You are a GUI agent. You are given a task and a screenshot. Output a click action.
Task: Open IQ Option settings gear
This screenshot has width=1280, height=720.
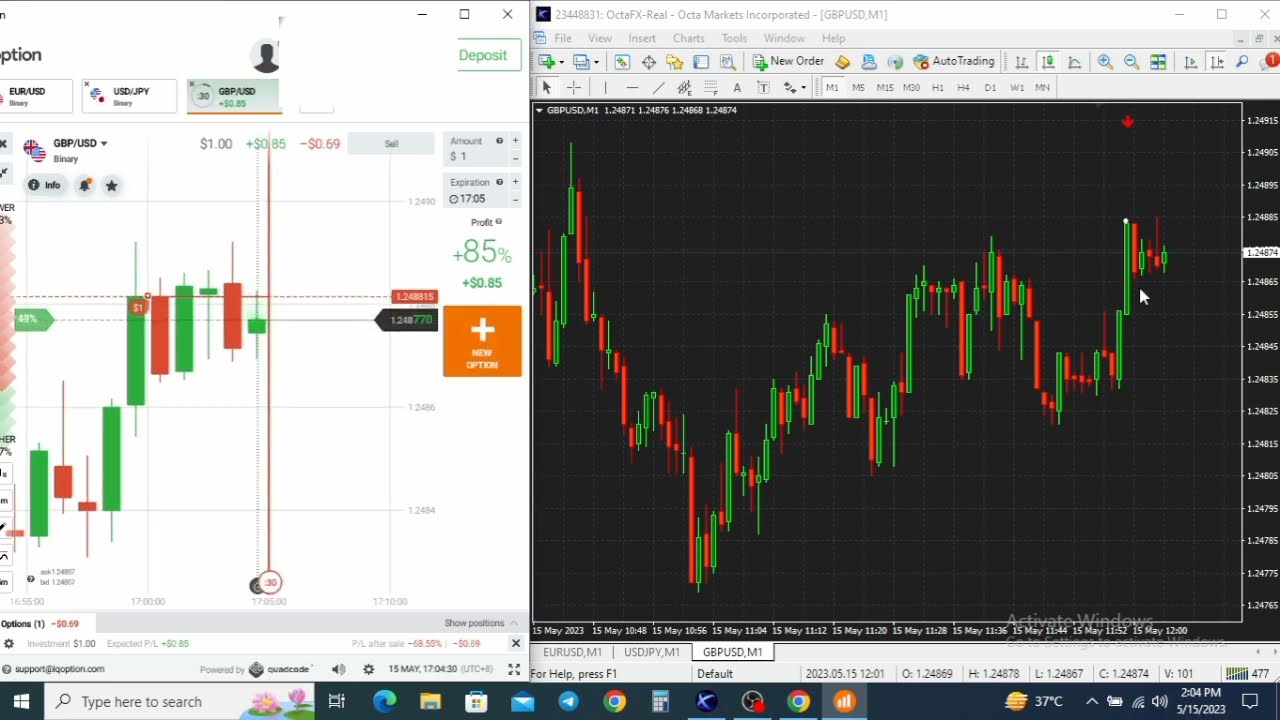pyautogui.click(x=369, y=670)
